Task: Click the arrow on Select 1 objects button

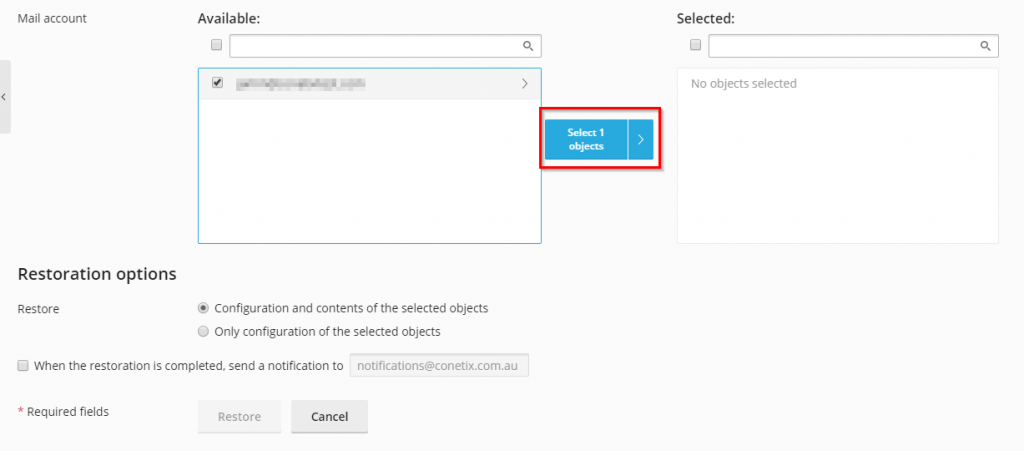Action: tap(641, 140)
